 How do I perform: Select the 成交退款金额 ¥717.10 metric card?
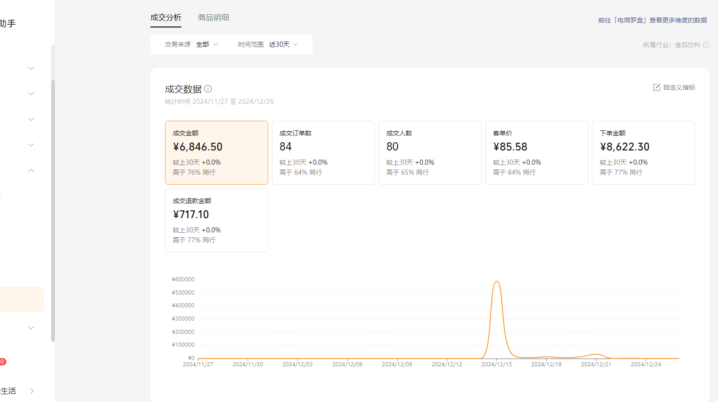tap(216, 220)
